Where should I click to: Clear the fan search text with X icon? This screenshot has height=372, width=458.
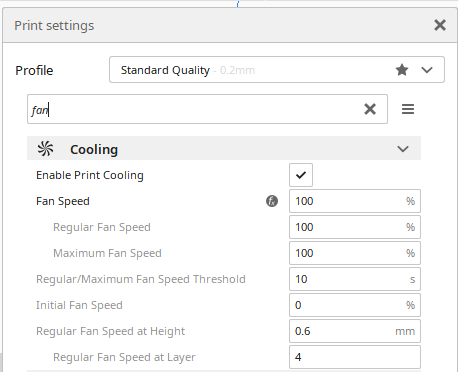[x=370, y=109]
